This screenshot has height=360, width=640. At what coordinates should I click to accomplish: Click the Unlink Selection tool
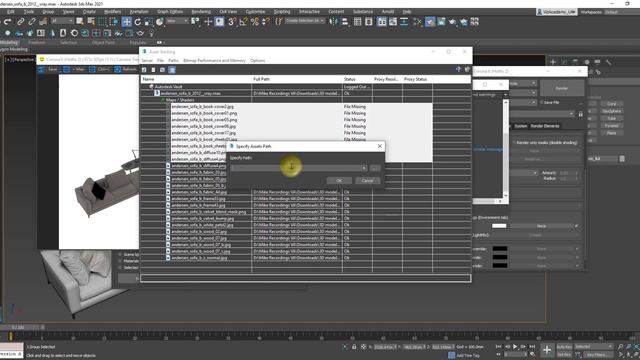pyautogui.click(x=31, y=22)
